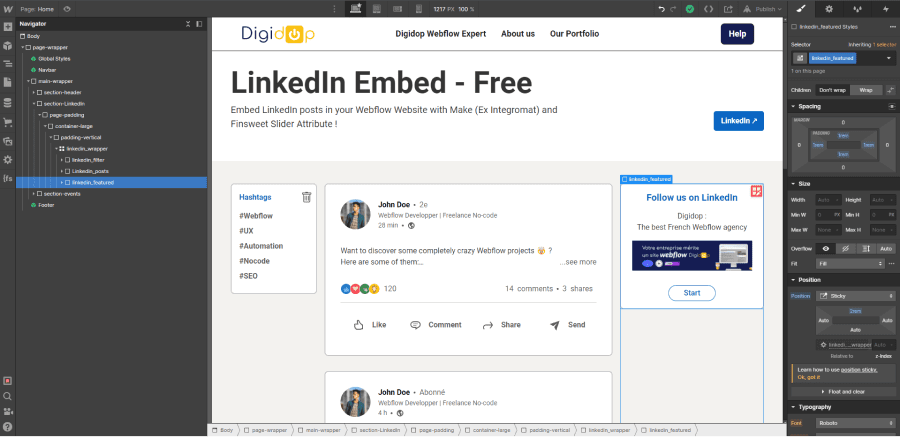
Task: Select the desktop breakpoint icon
Action: click(x=356, y=9)
